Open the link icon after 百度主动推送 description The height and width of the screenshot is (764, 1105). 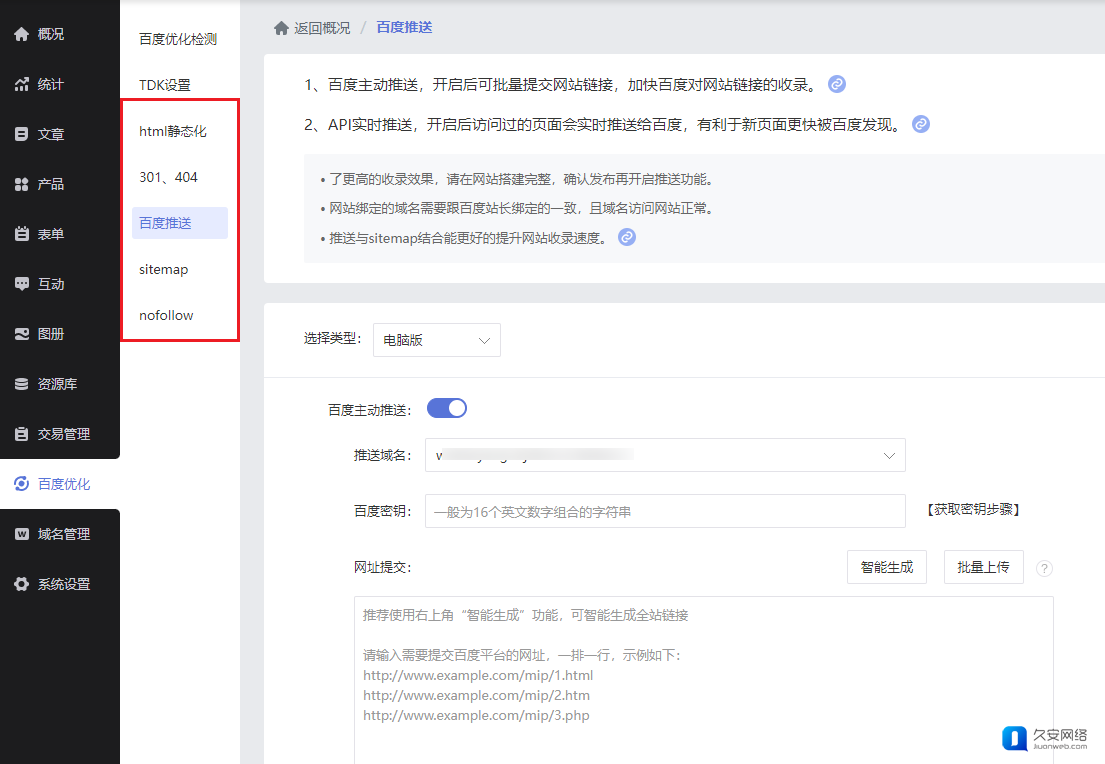[837, 84]
